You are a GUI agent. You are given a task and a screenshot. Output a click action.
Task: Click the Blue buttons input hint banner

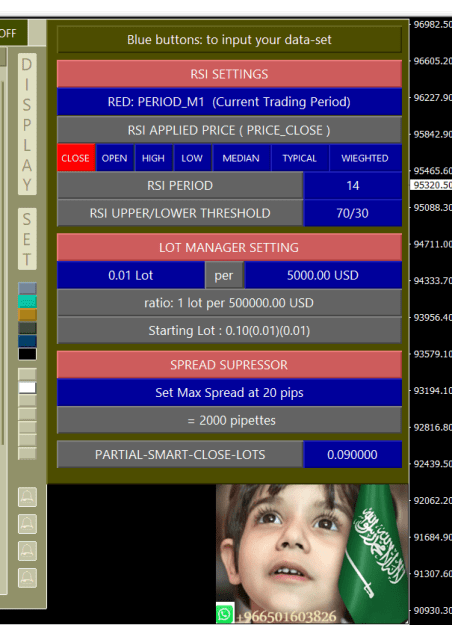tap(229, 39)
